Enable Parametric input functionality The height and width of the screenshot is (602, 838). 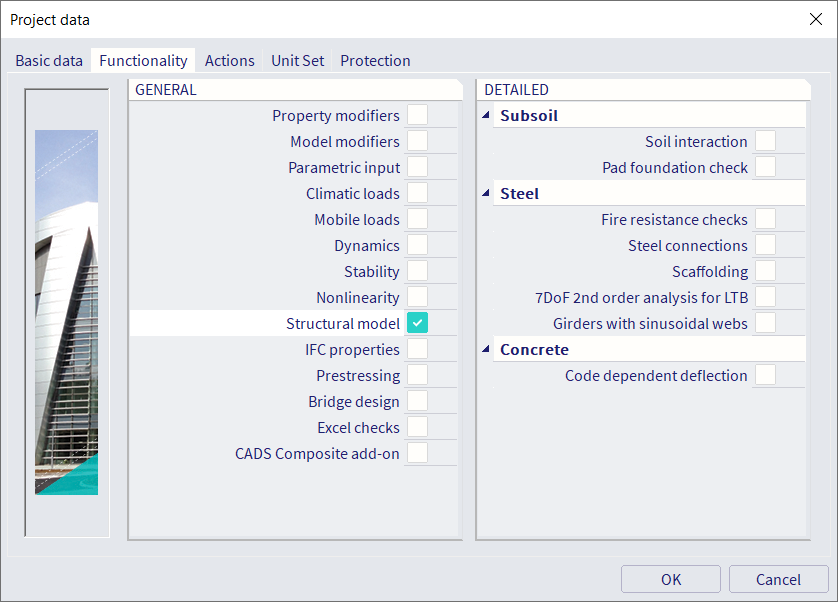417,167
